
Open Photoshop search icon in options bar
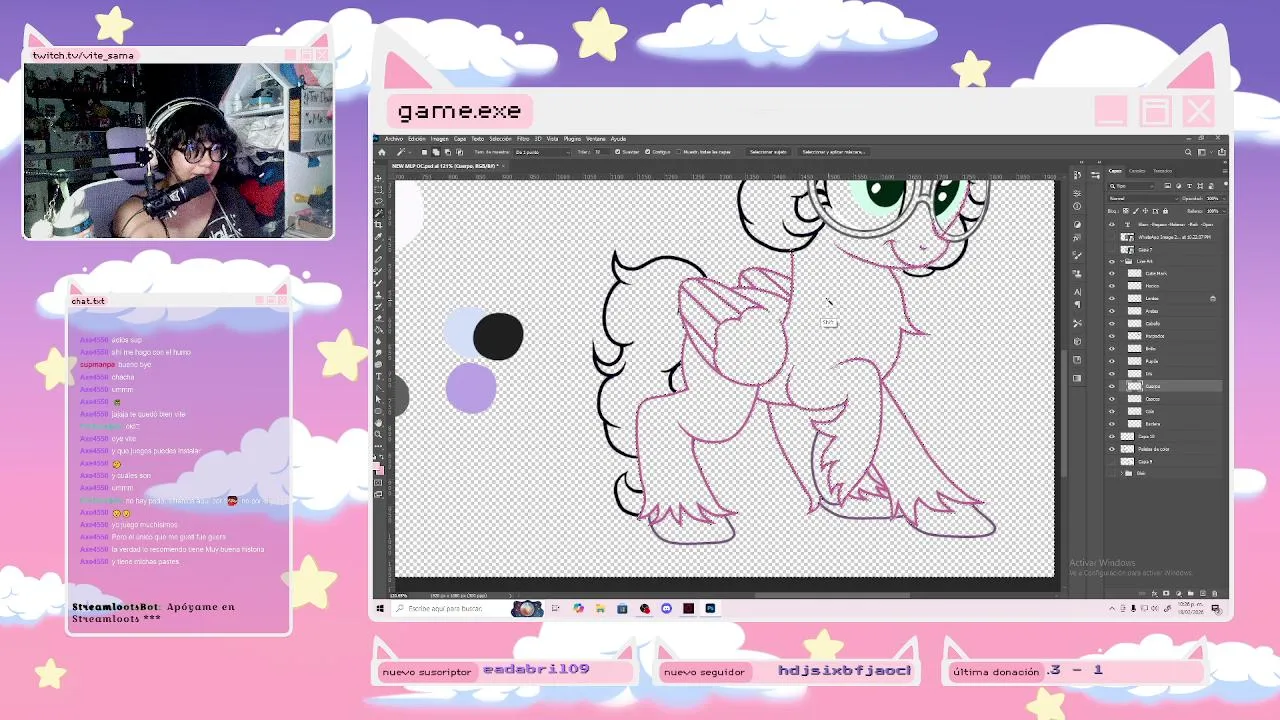(x=1188, y=152)
